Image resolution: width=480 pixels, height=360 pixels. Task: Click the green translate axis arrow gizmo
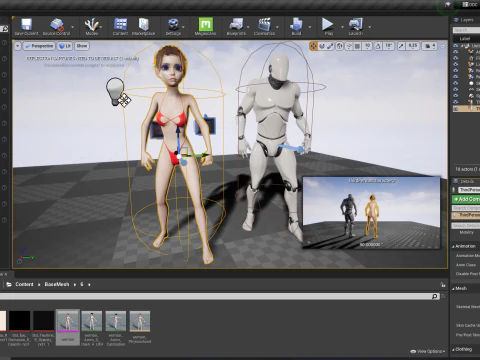[x=197, y=155]
